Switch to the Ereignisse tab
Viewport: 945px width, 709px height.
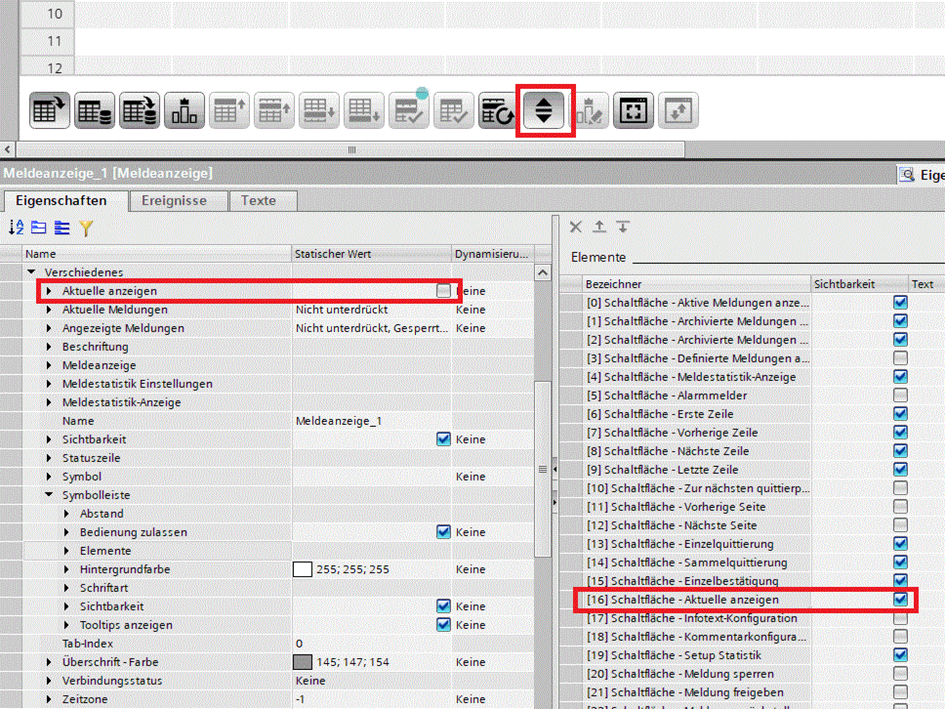pos(179,201)
